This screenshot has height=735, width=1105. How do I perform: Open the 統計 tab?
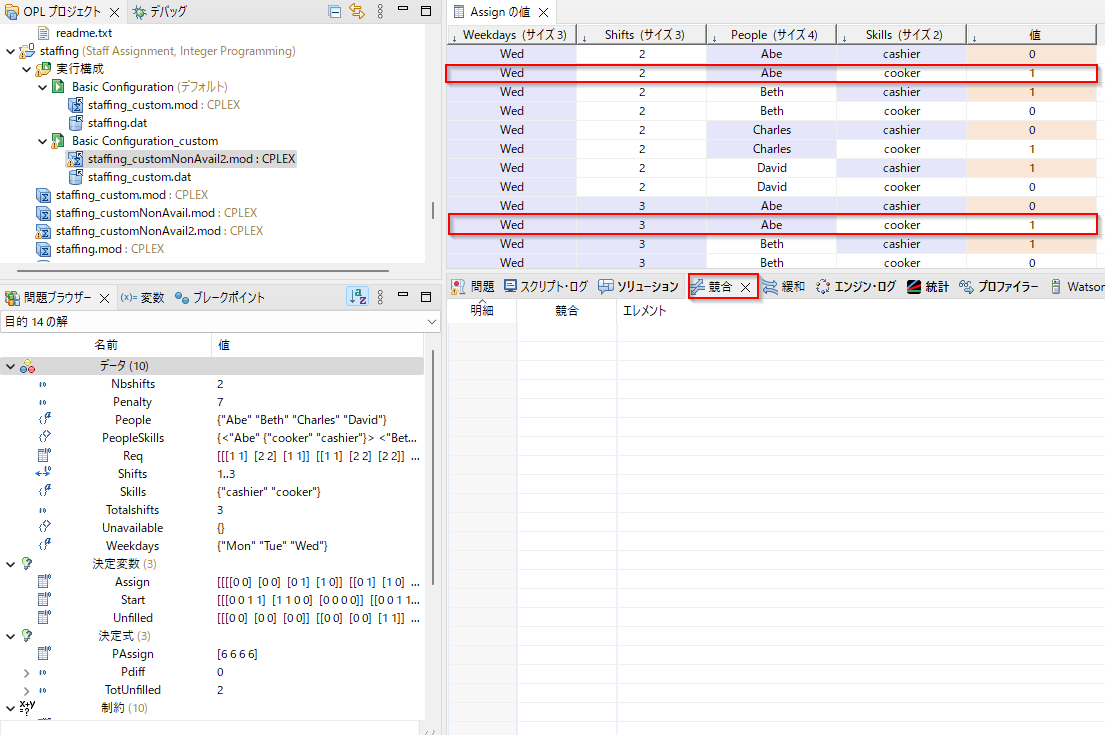(928, 286)
